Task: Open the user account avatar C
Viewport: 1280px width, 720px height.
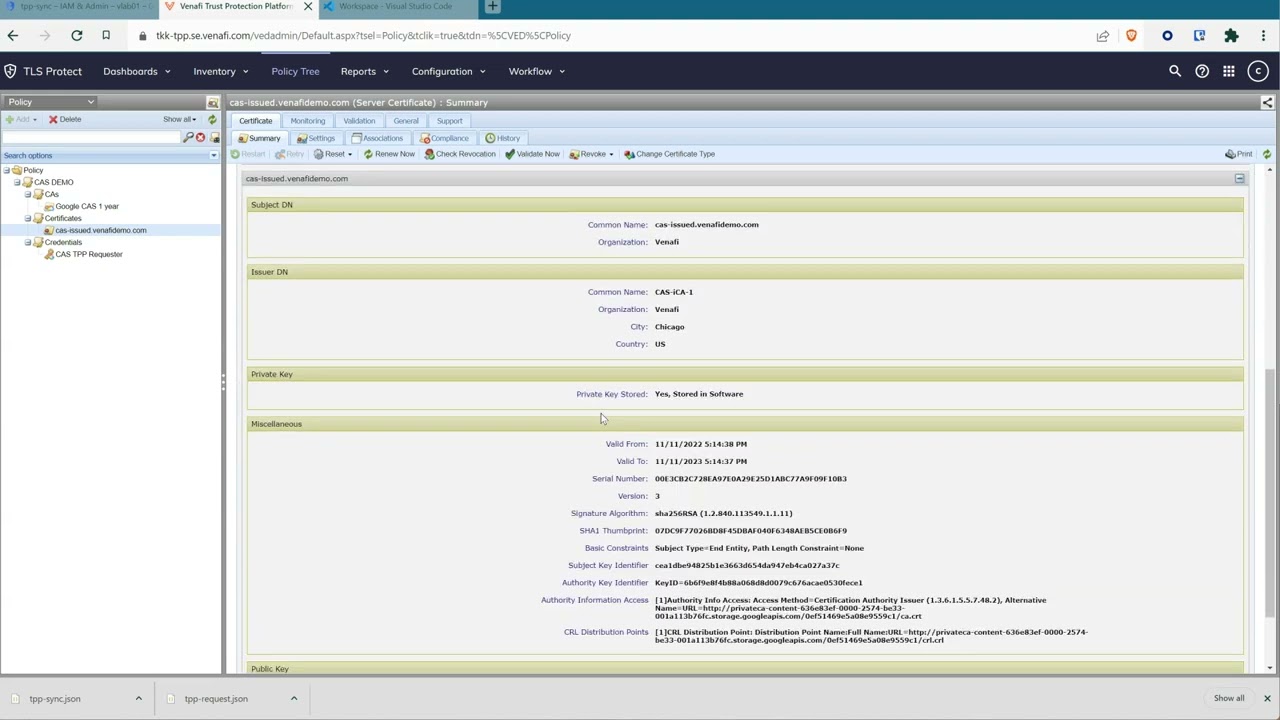Action: click(1258, 71)
